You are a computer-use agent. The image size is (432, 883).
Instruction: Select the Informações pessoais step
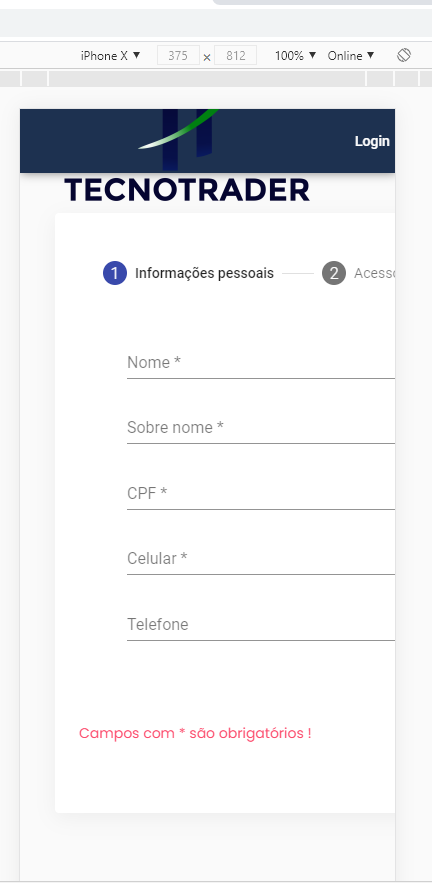click(204, 273)
